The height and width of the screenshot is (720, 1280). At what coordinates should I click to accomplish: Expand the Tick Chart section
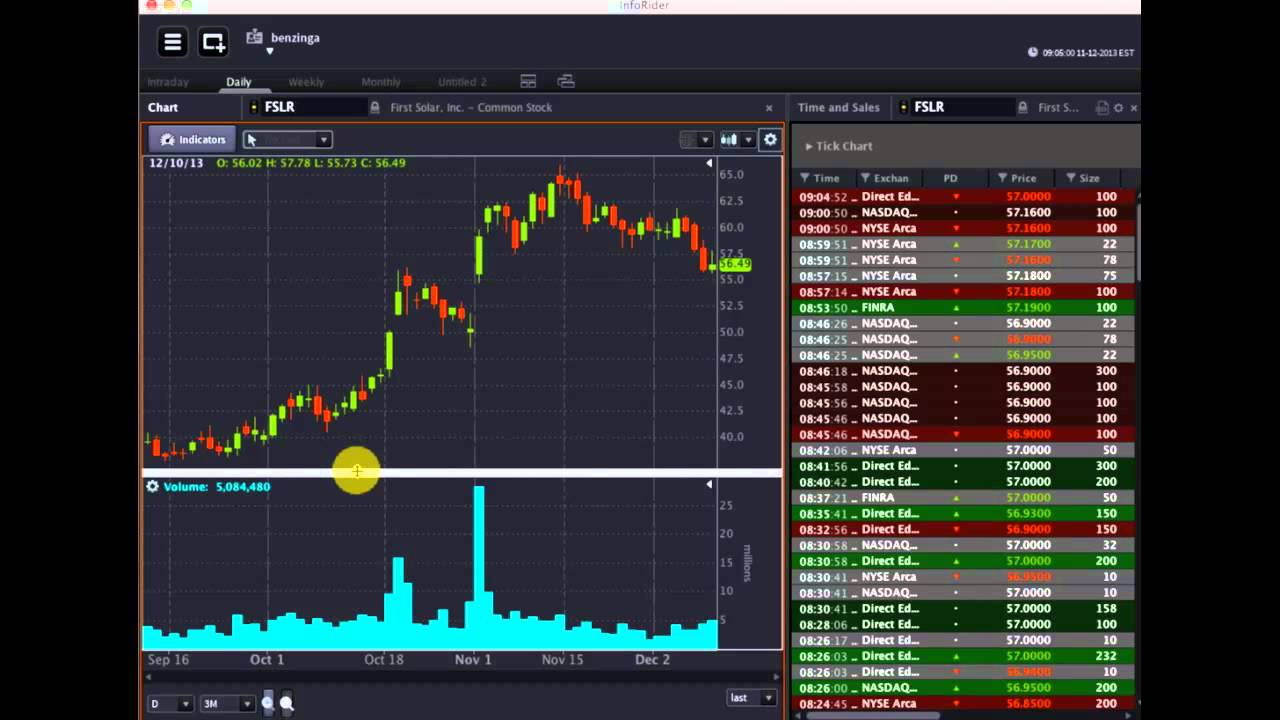point(839,146)
